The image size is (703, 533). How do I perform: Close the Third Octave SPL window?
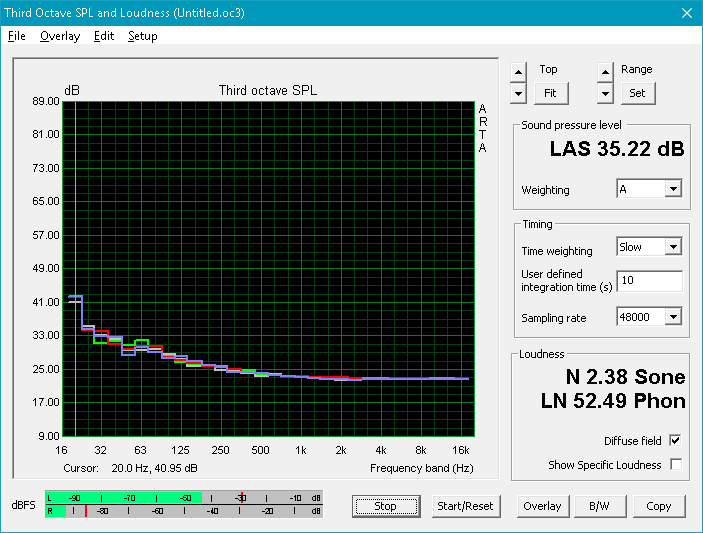coord(687,13)
